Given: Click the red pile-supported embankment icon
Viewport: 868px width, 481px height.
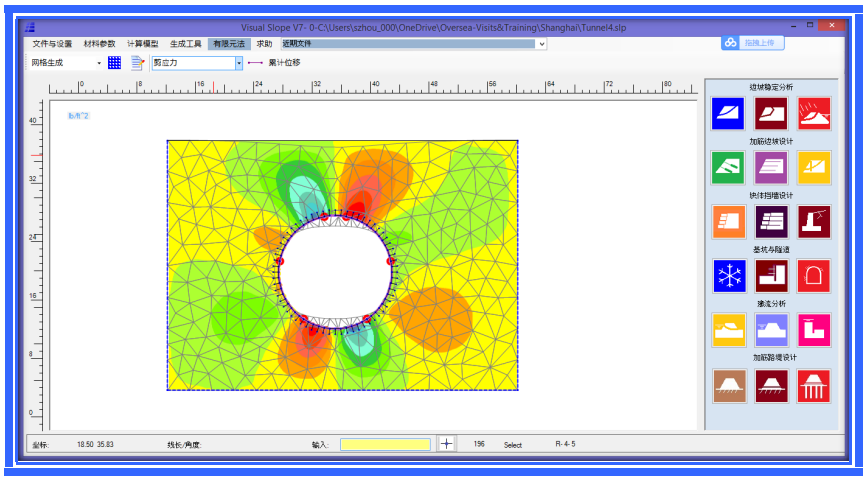Looking at the screenshot, I should (x=813, y=385).
